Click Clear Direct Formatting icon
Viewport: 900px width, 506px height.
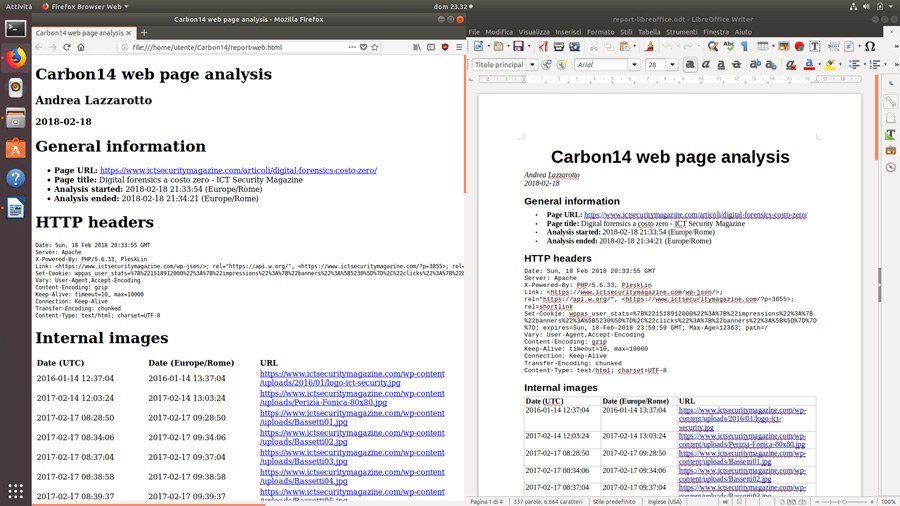coord(790,65)
